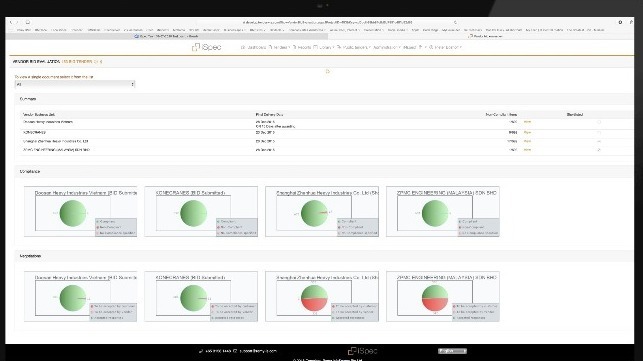The height and width of the screenshot is (361, 643).
Task: Switch to the first browser tab
Action: click(166, 37)
